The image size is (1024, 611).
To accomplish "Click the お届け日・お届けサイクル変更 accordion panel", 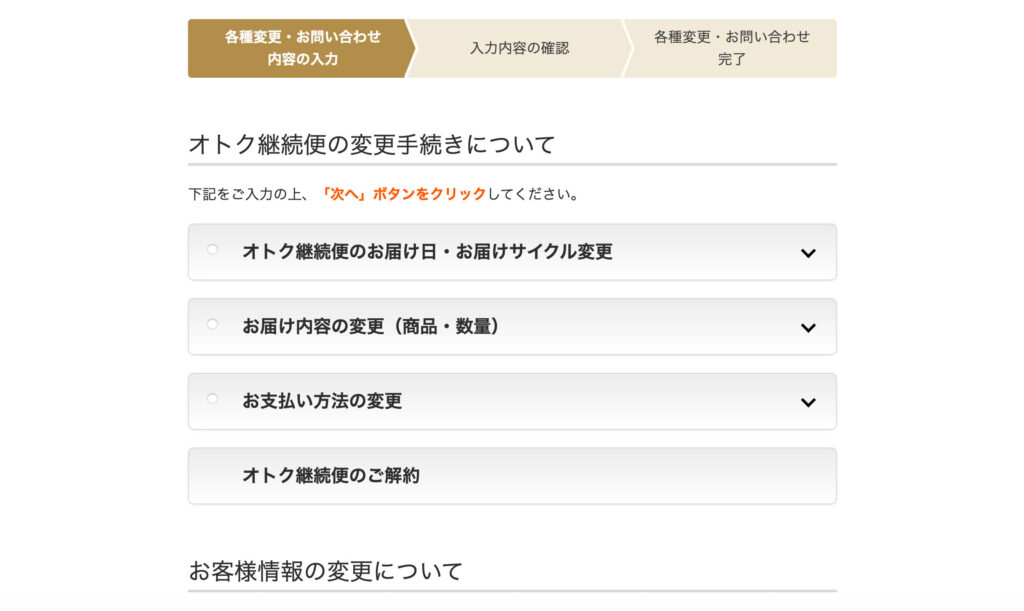I will pos(512,252).
